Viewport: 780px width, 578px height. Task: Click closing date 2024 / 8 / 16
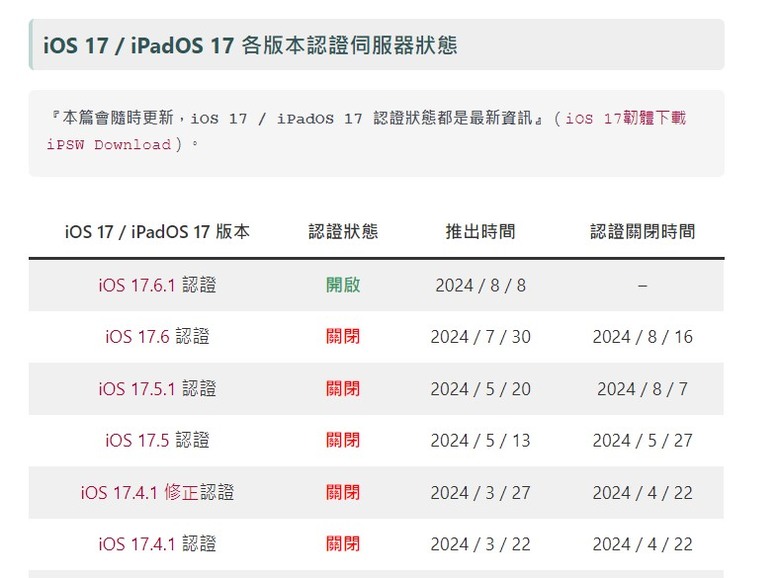point(643,337)
